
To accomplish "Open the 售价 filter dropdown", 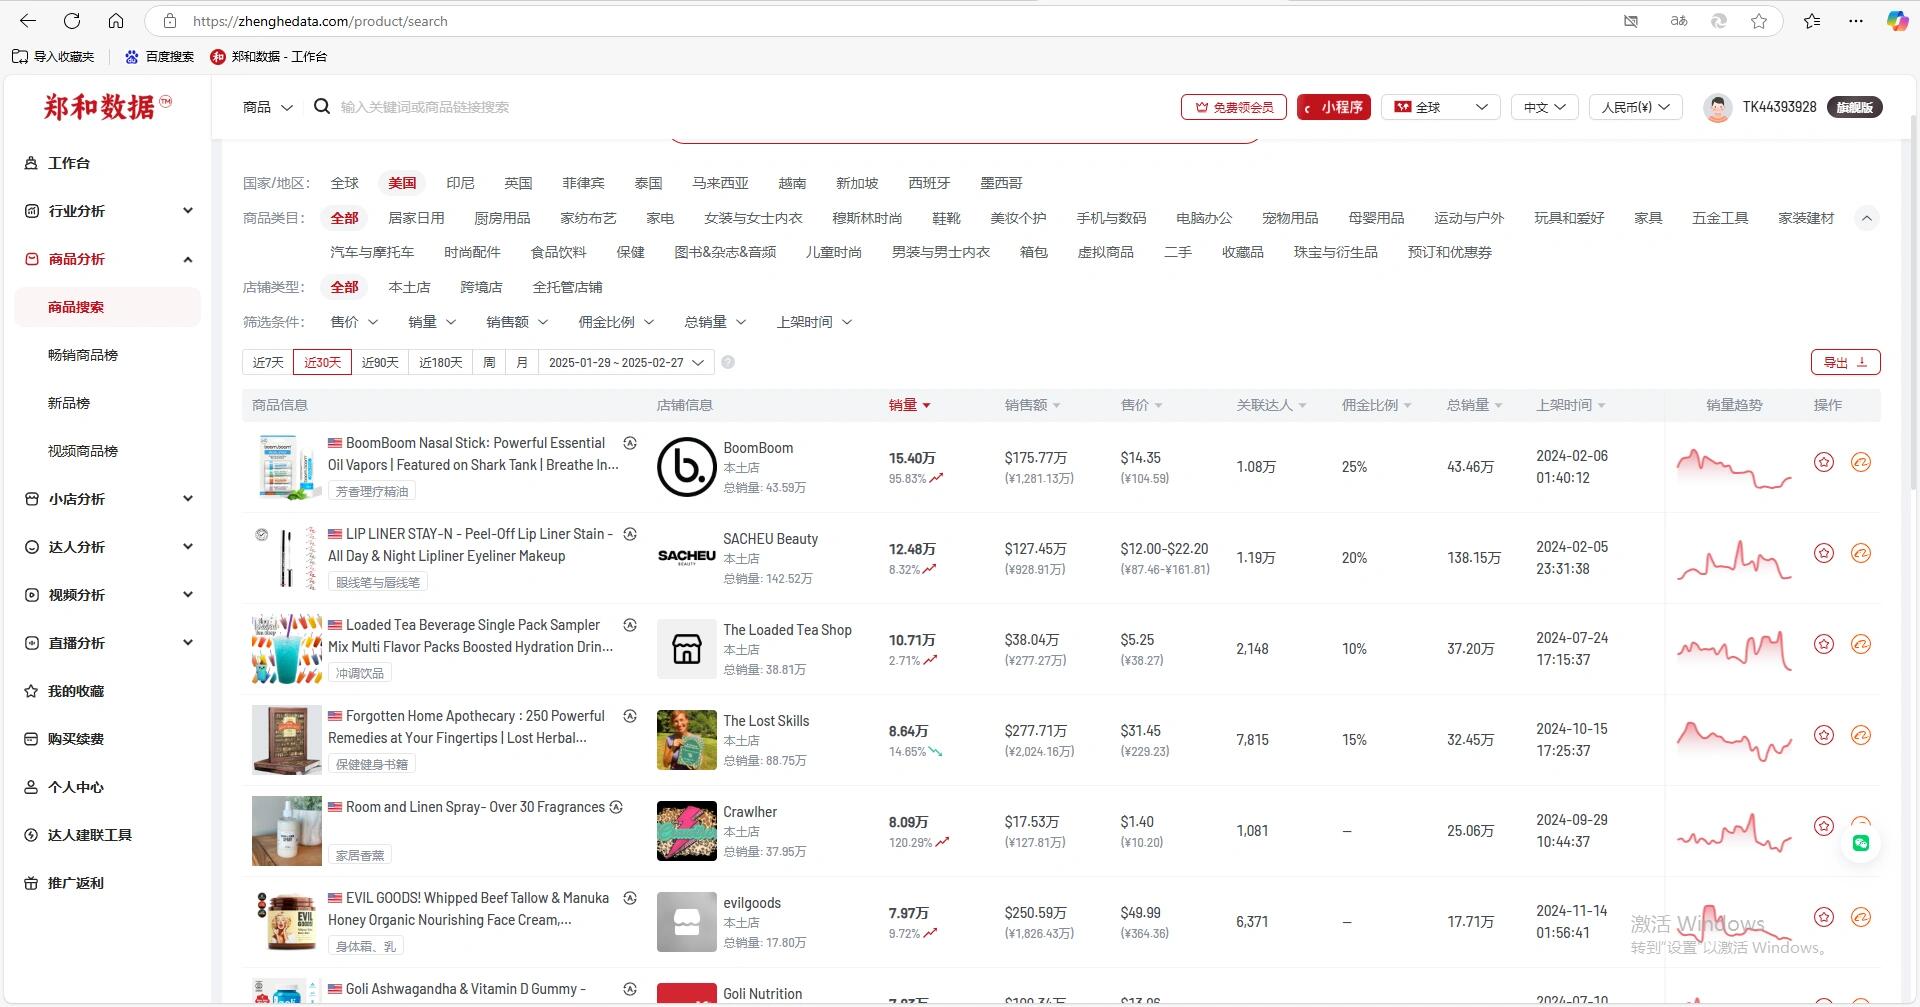I will click(354, 322).
